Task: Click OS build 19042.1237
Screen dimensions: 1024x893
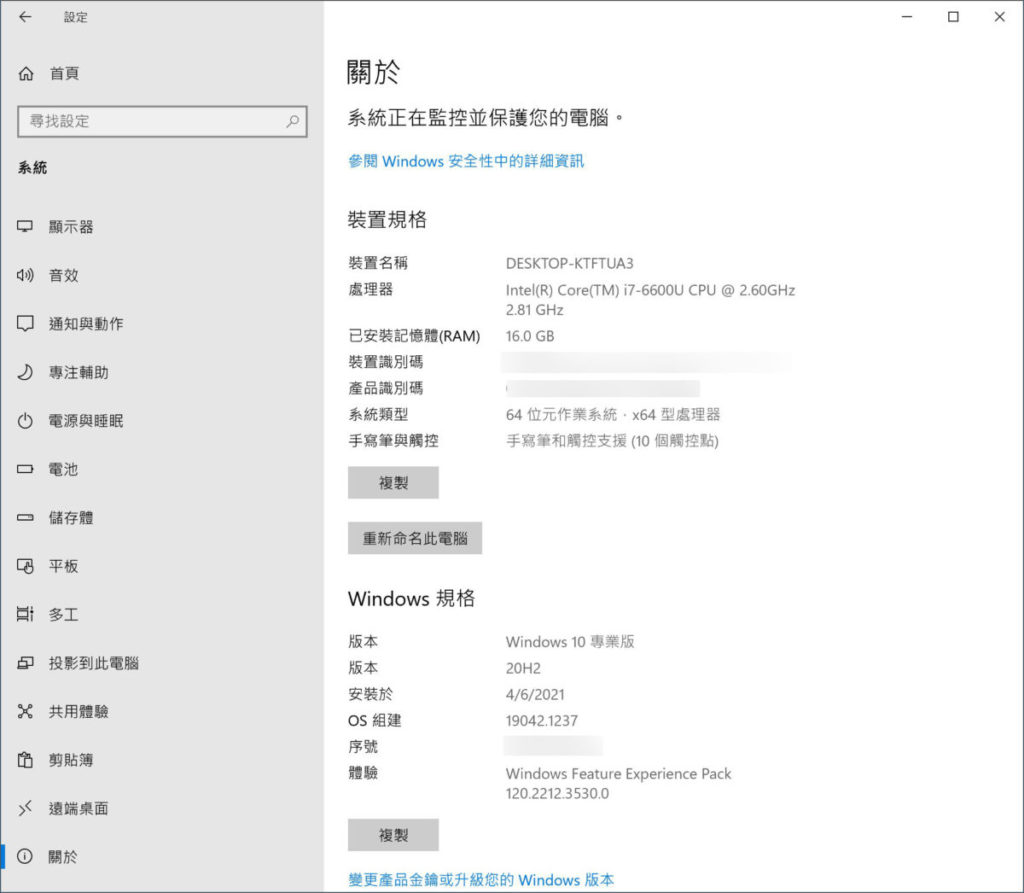Action: (x=541, y=721)
